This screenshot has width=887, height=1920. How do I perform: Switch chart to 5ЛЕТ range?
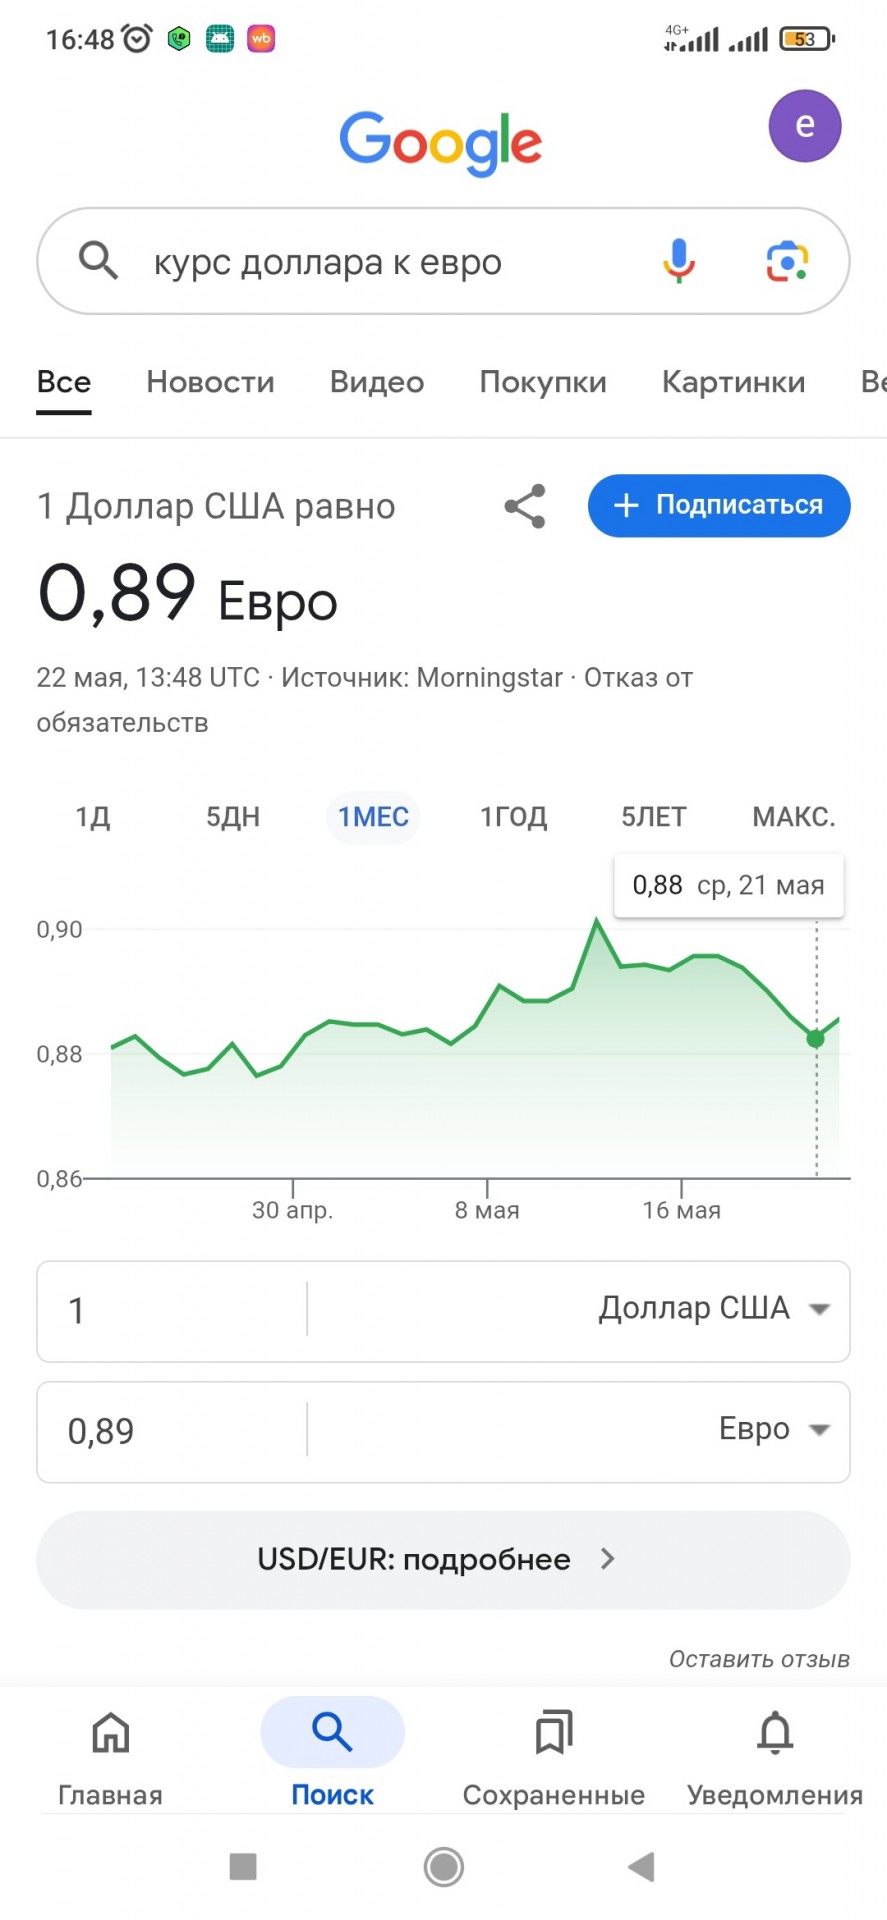tap(654, 817)
